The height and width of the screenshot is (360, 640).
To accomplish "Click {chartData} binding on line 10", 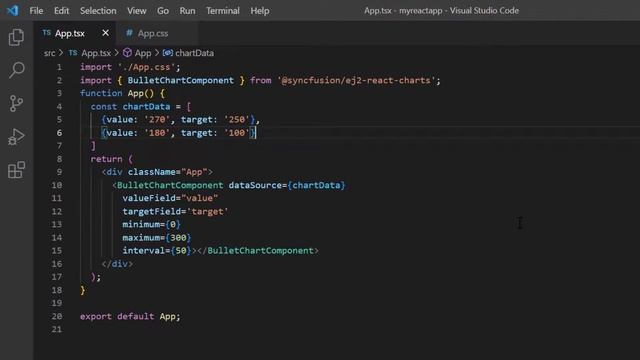I will pyautogui.click(x=316, y=185).
